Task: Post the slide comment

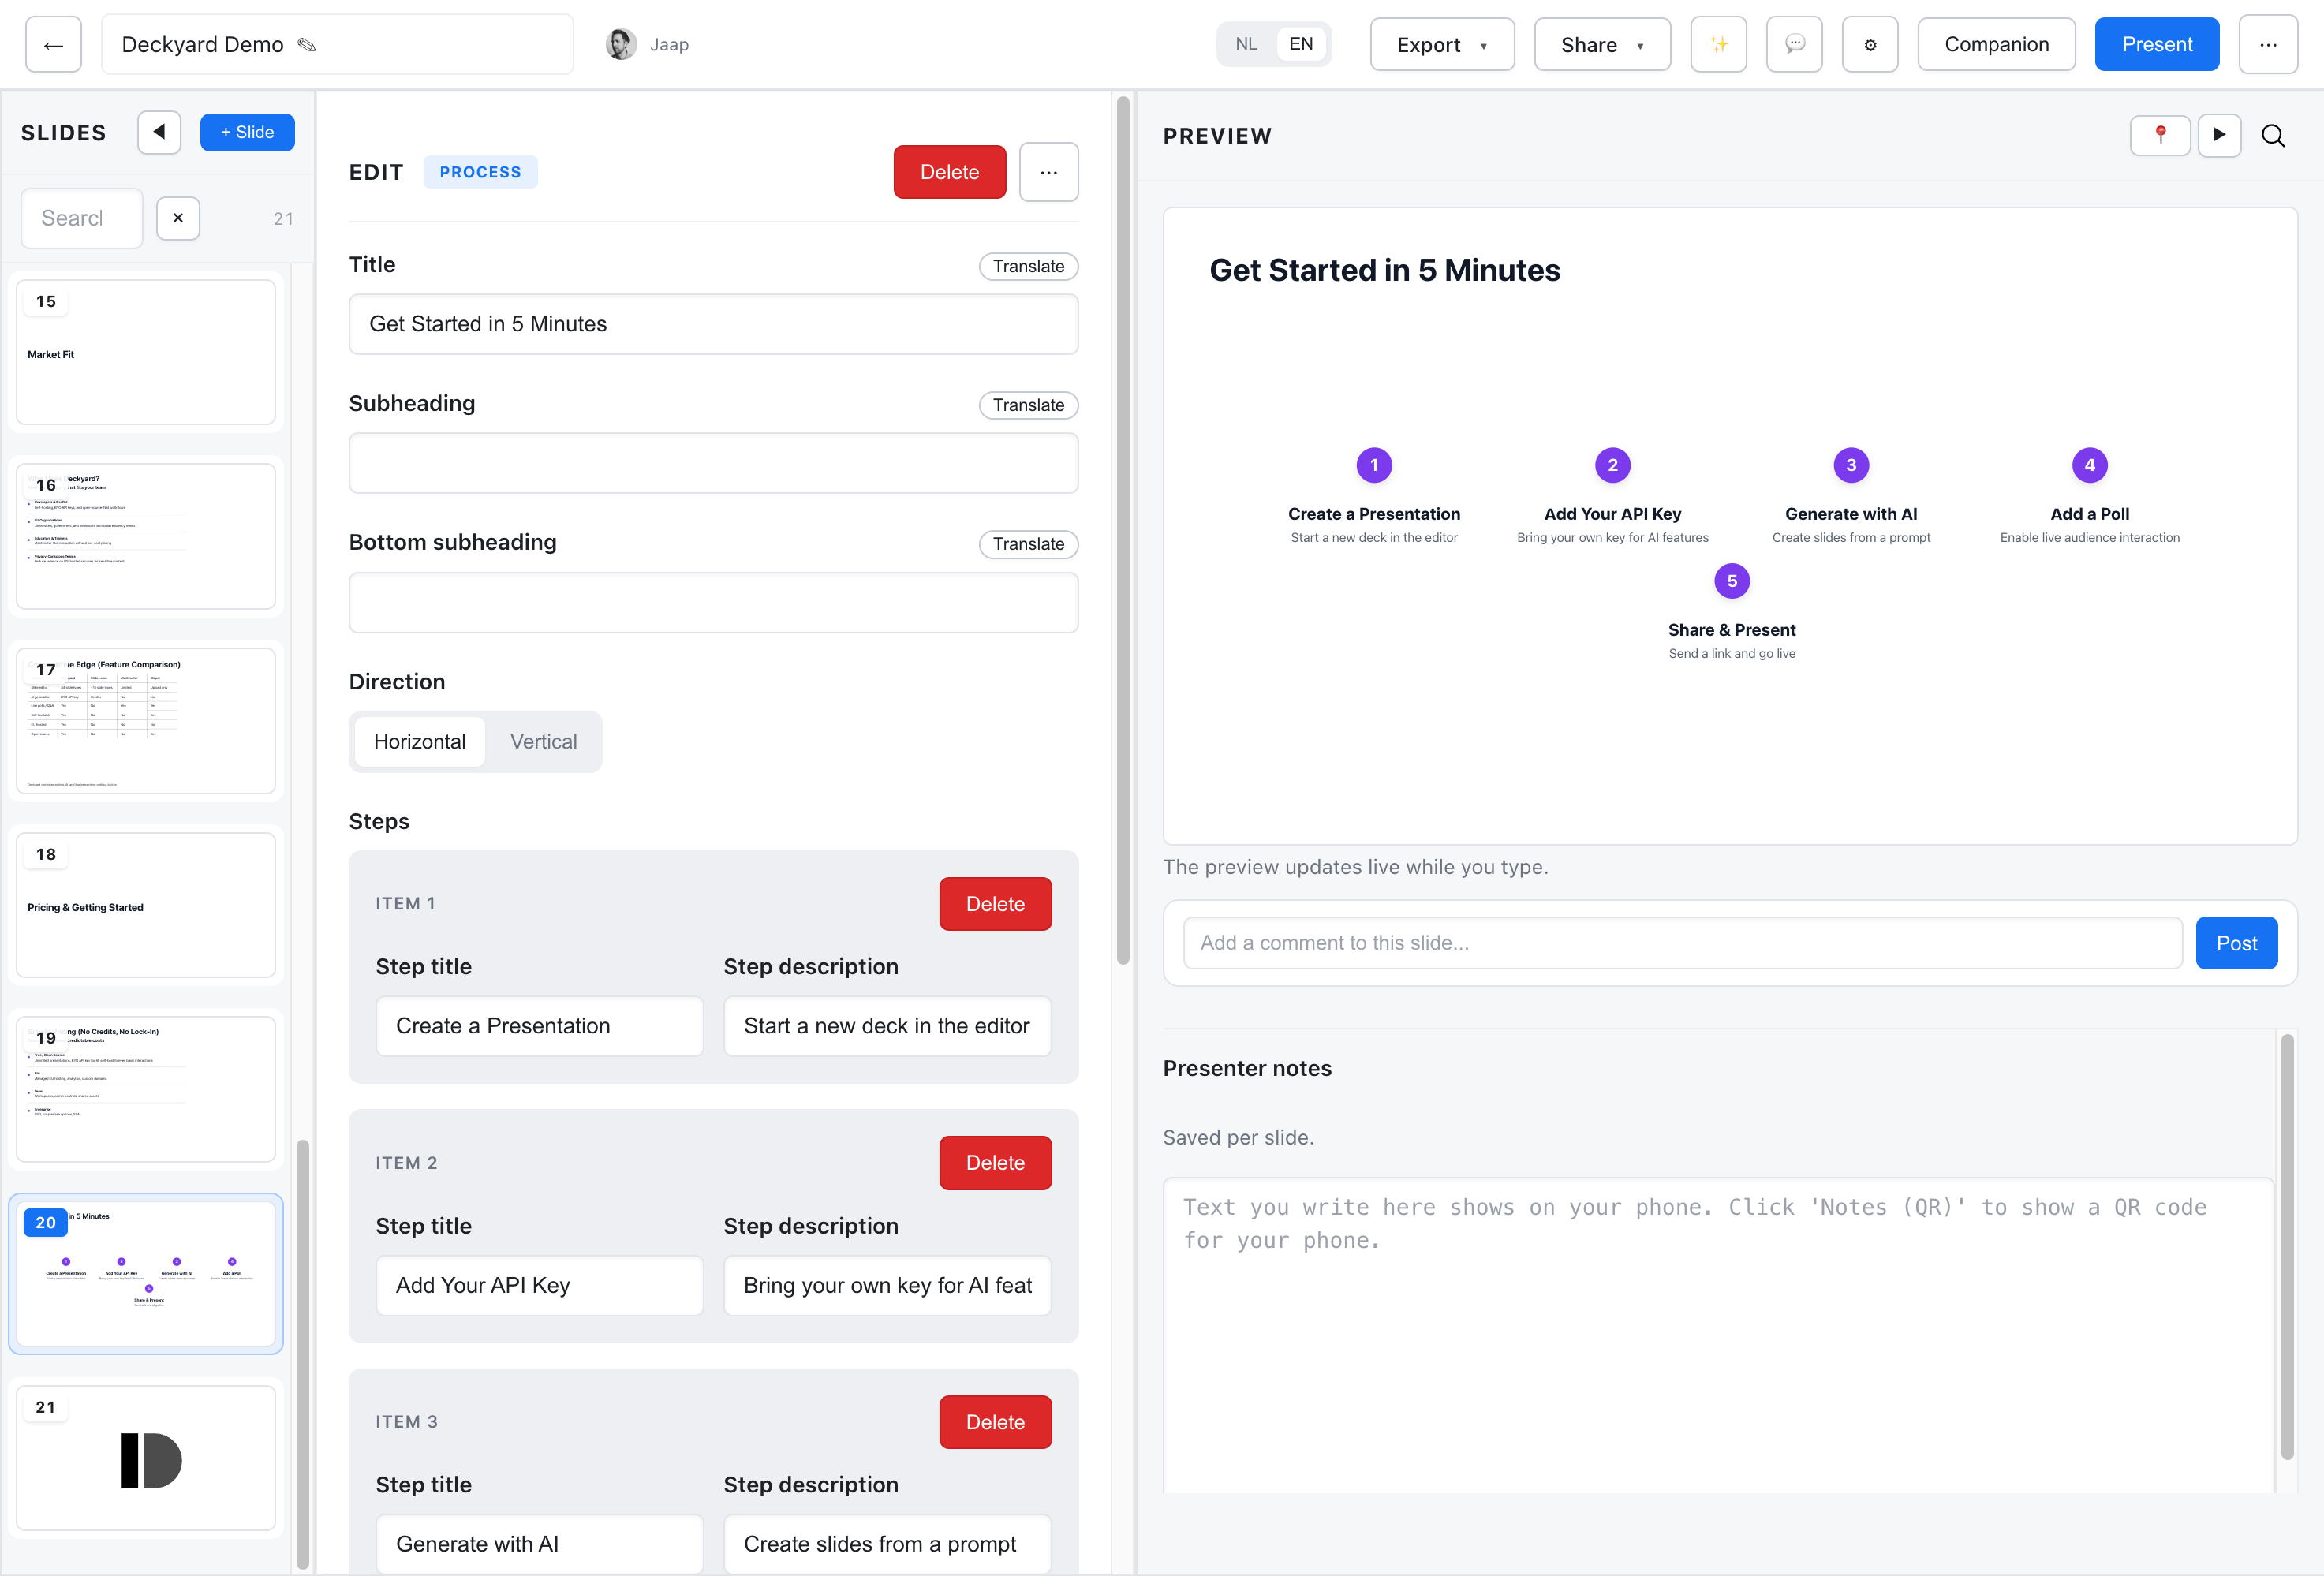Action: tap(2236, 943)
